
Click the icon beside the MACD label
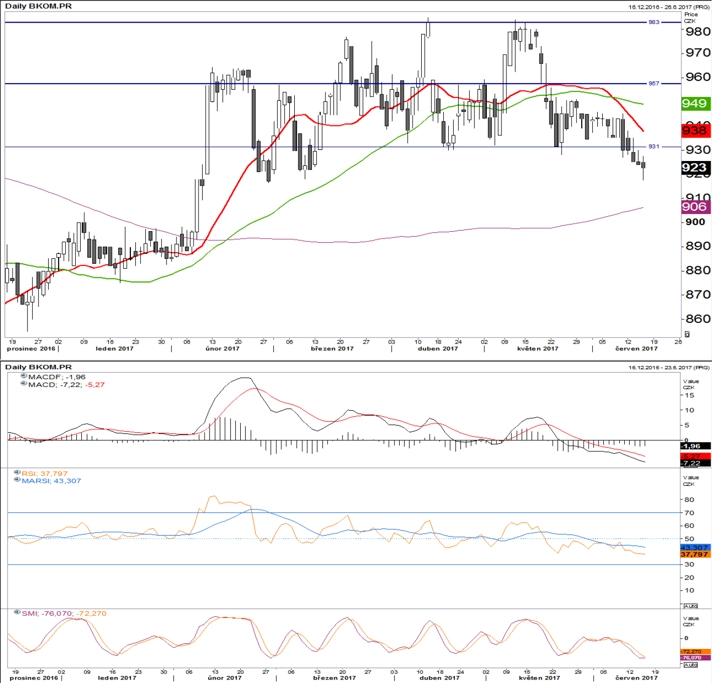[24, 384]
